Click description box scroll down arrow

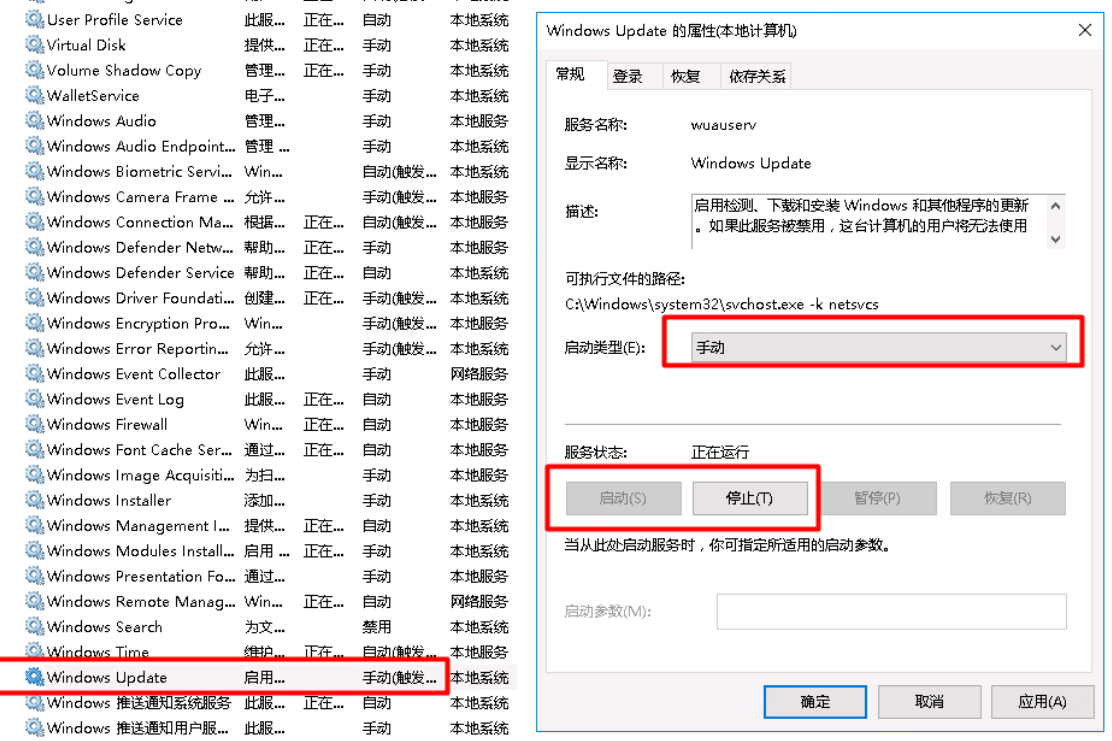click(1055, 239)
